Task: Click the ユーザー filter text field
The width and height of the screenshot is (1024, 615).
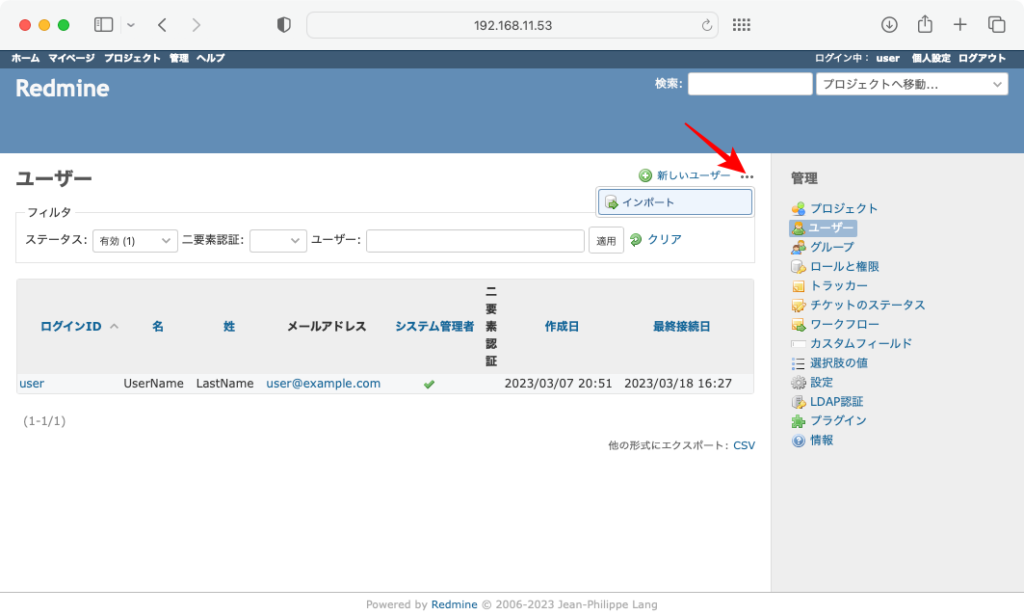Action: 475,240
